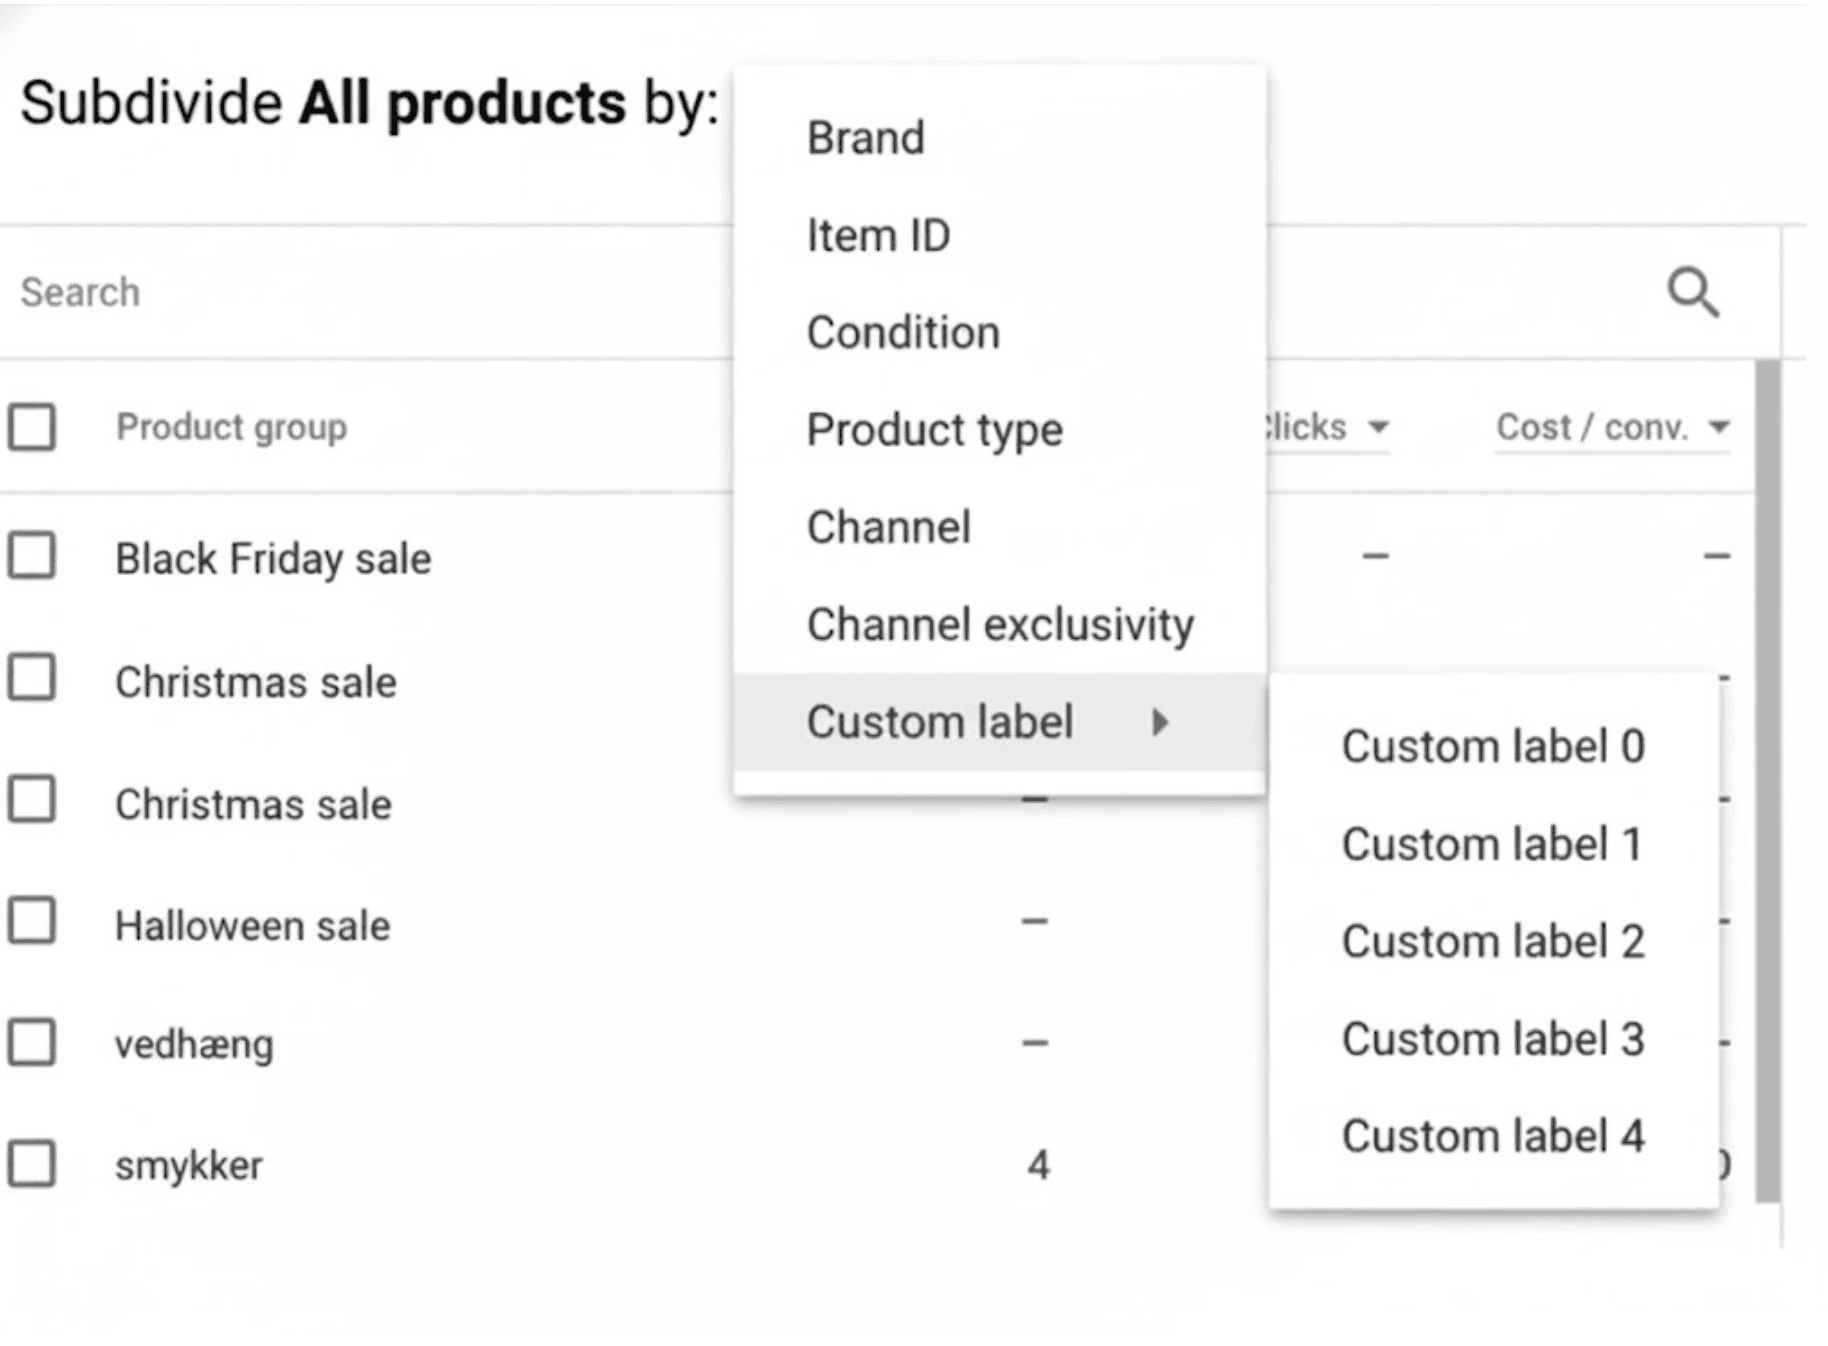Choose Channel from the subdivide options
The width and height of the screenshot is (1828, 1346).
[x=888, y=525]
